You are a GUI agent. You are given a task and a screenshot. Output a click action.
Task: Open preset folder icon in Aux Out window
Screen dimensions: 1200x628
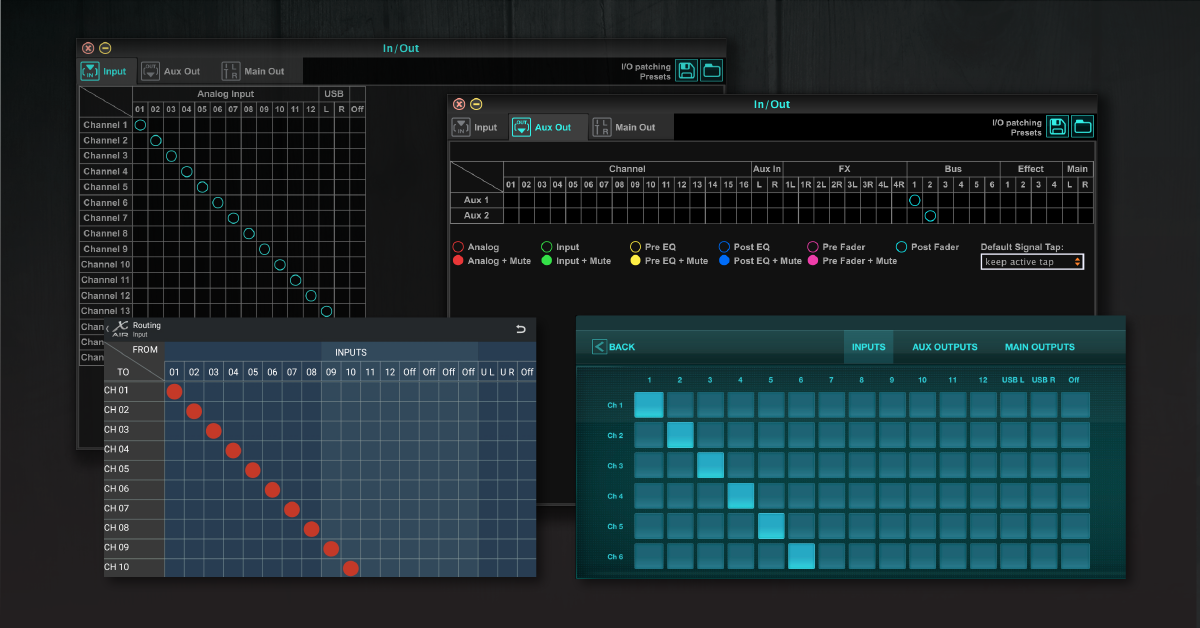(1082, 126)
